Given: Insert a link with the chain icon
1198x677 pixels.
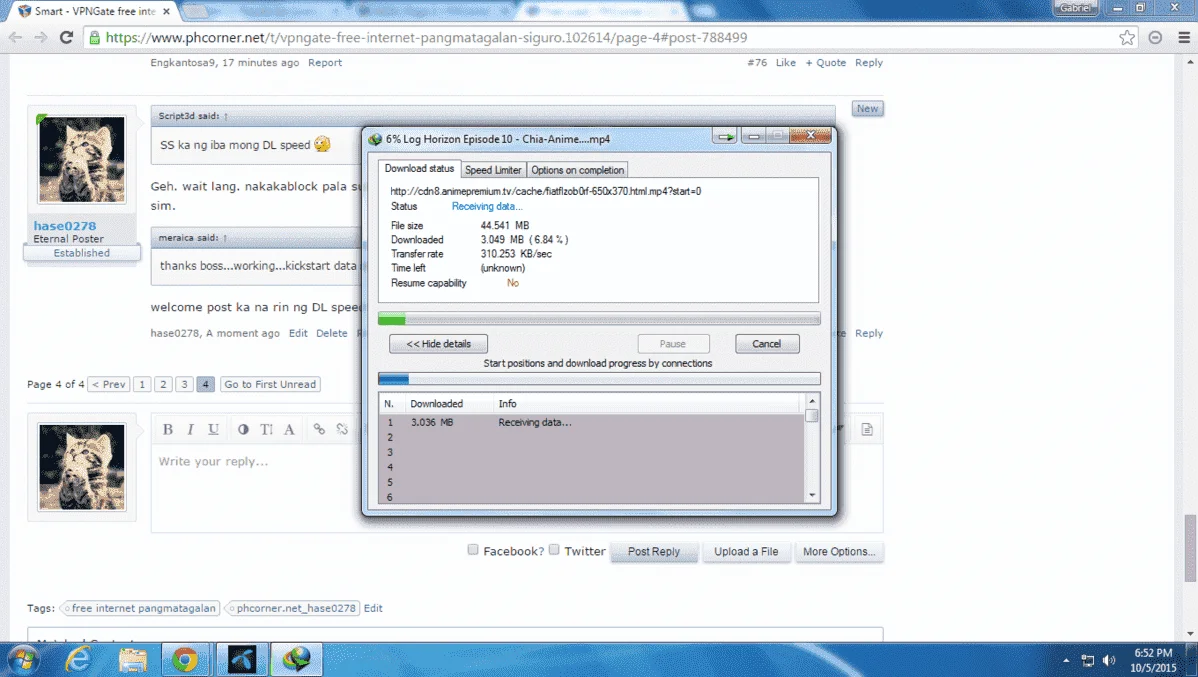Looking at the screenshot, I should pos(319,429).
